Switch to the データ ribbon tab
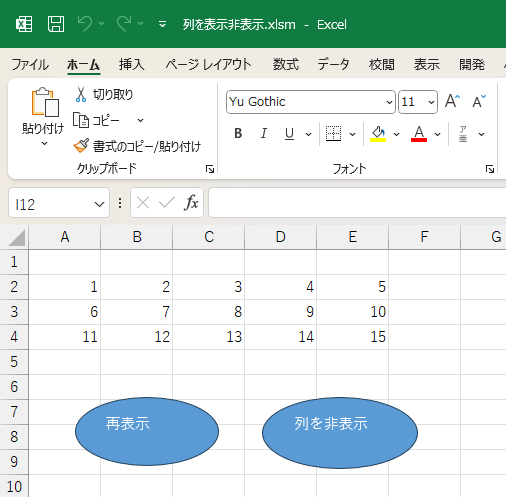506x497 pixels. point(333,64)
